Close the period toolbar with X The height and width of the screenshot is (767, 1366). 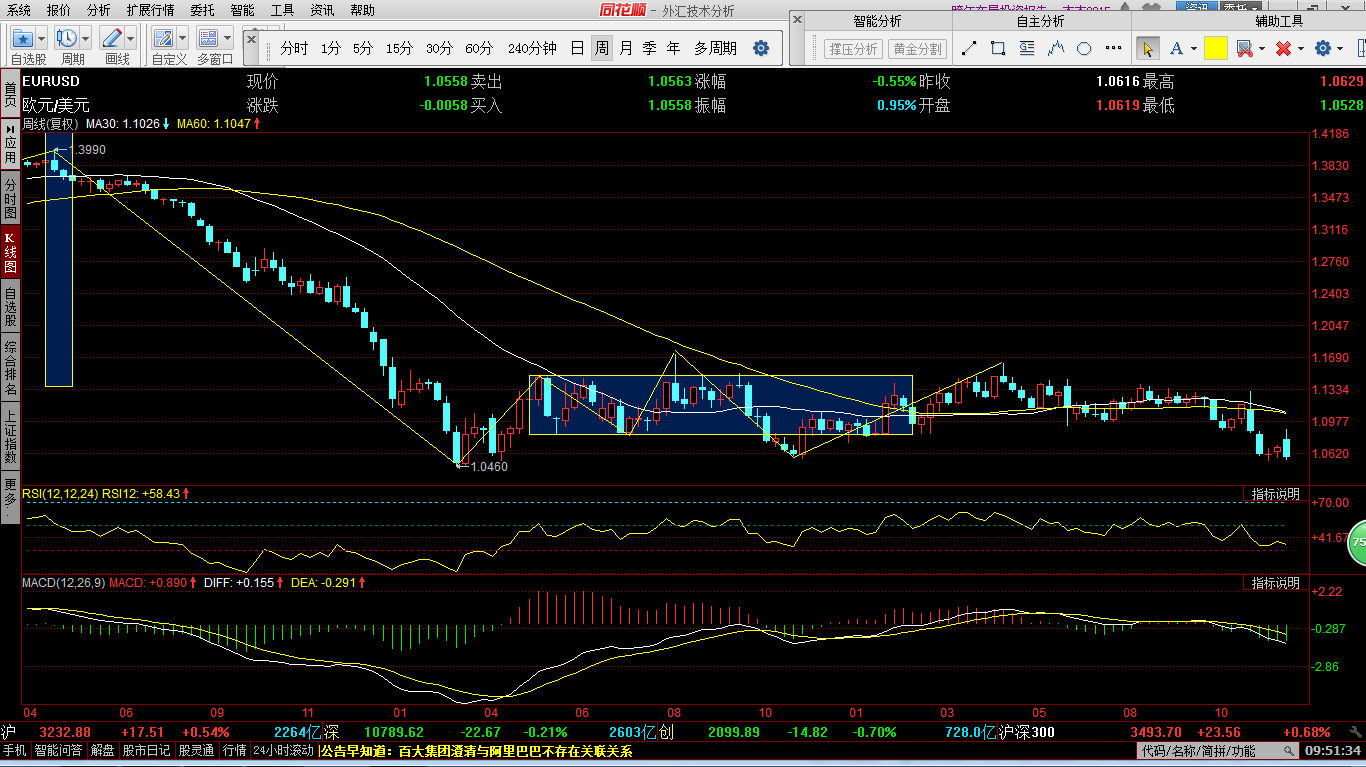251,38
